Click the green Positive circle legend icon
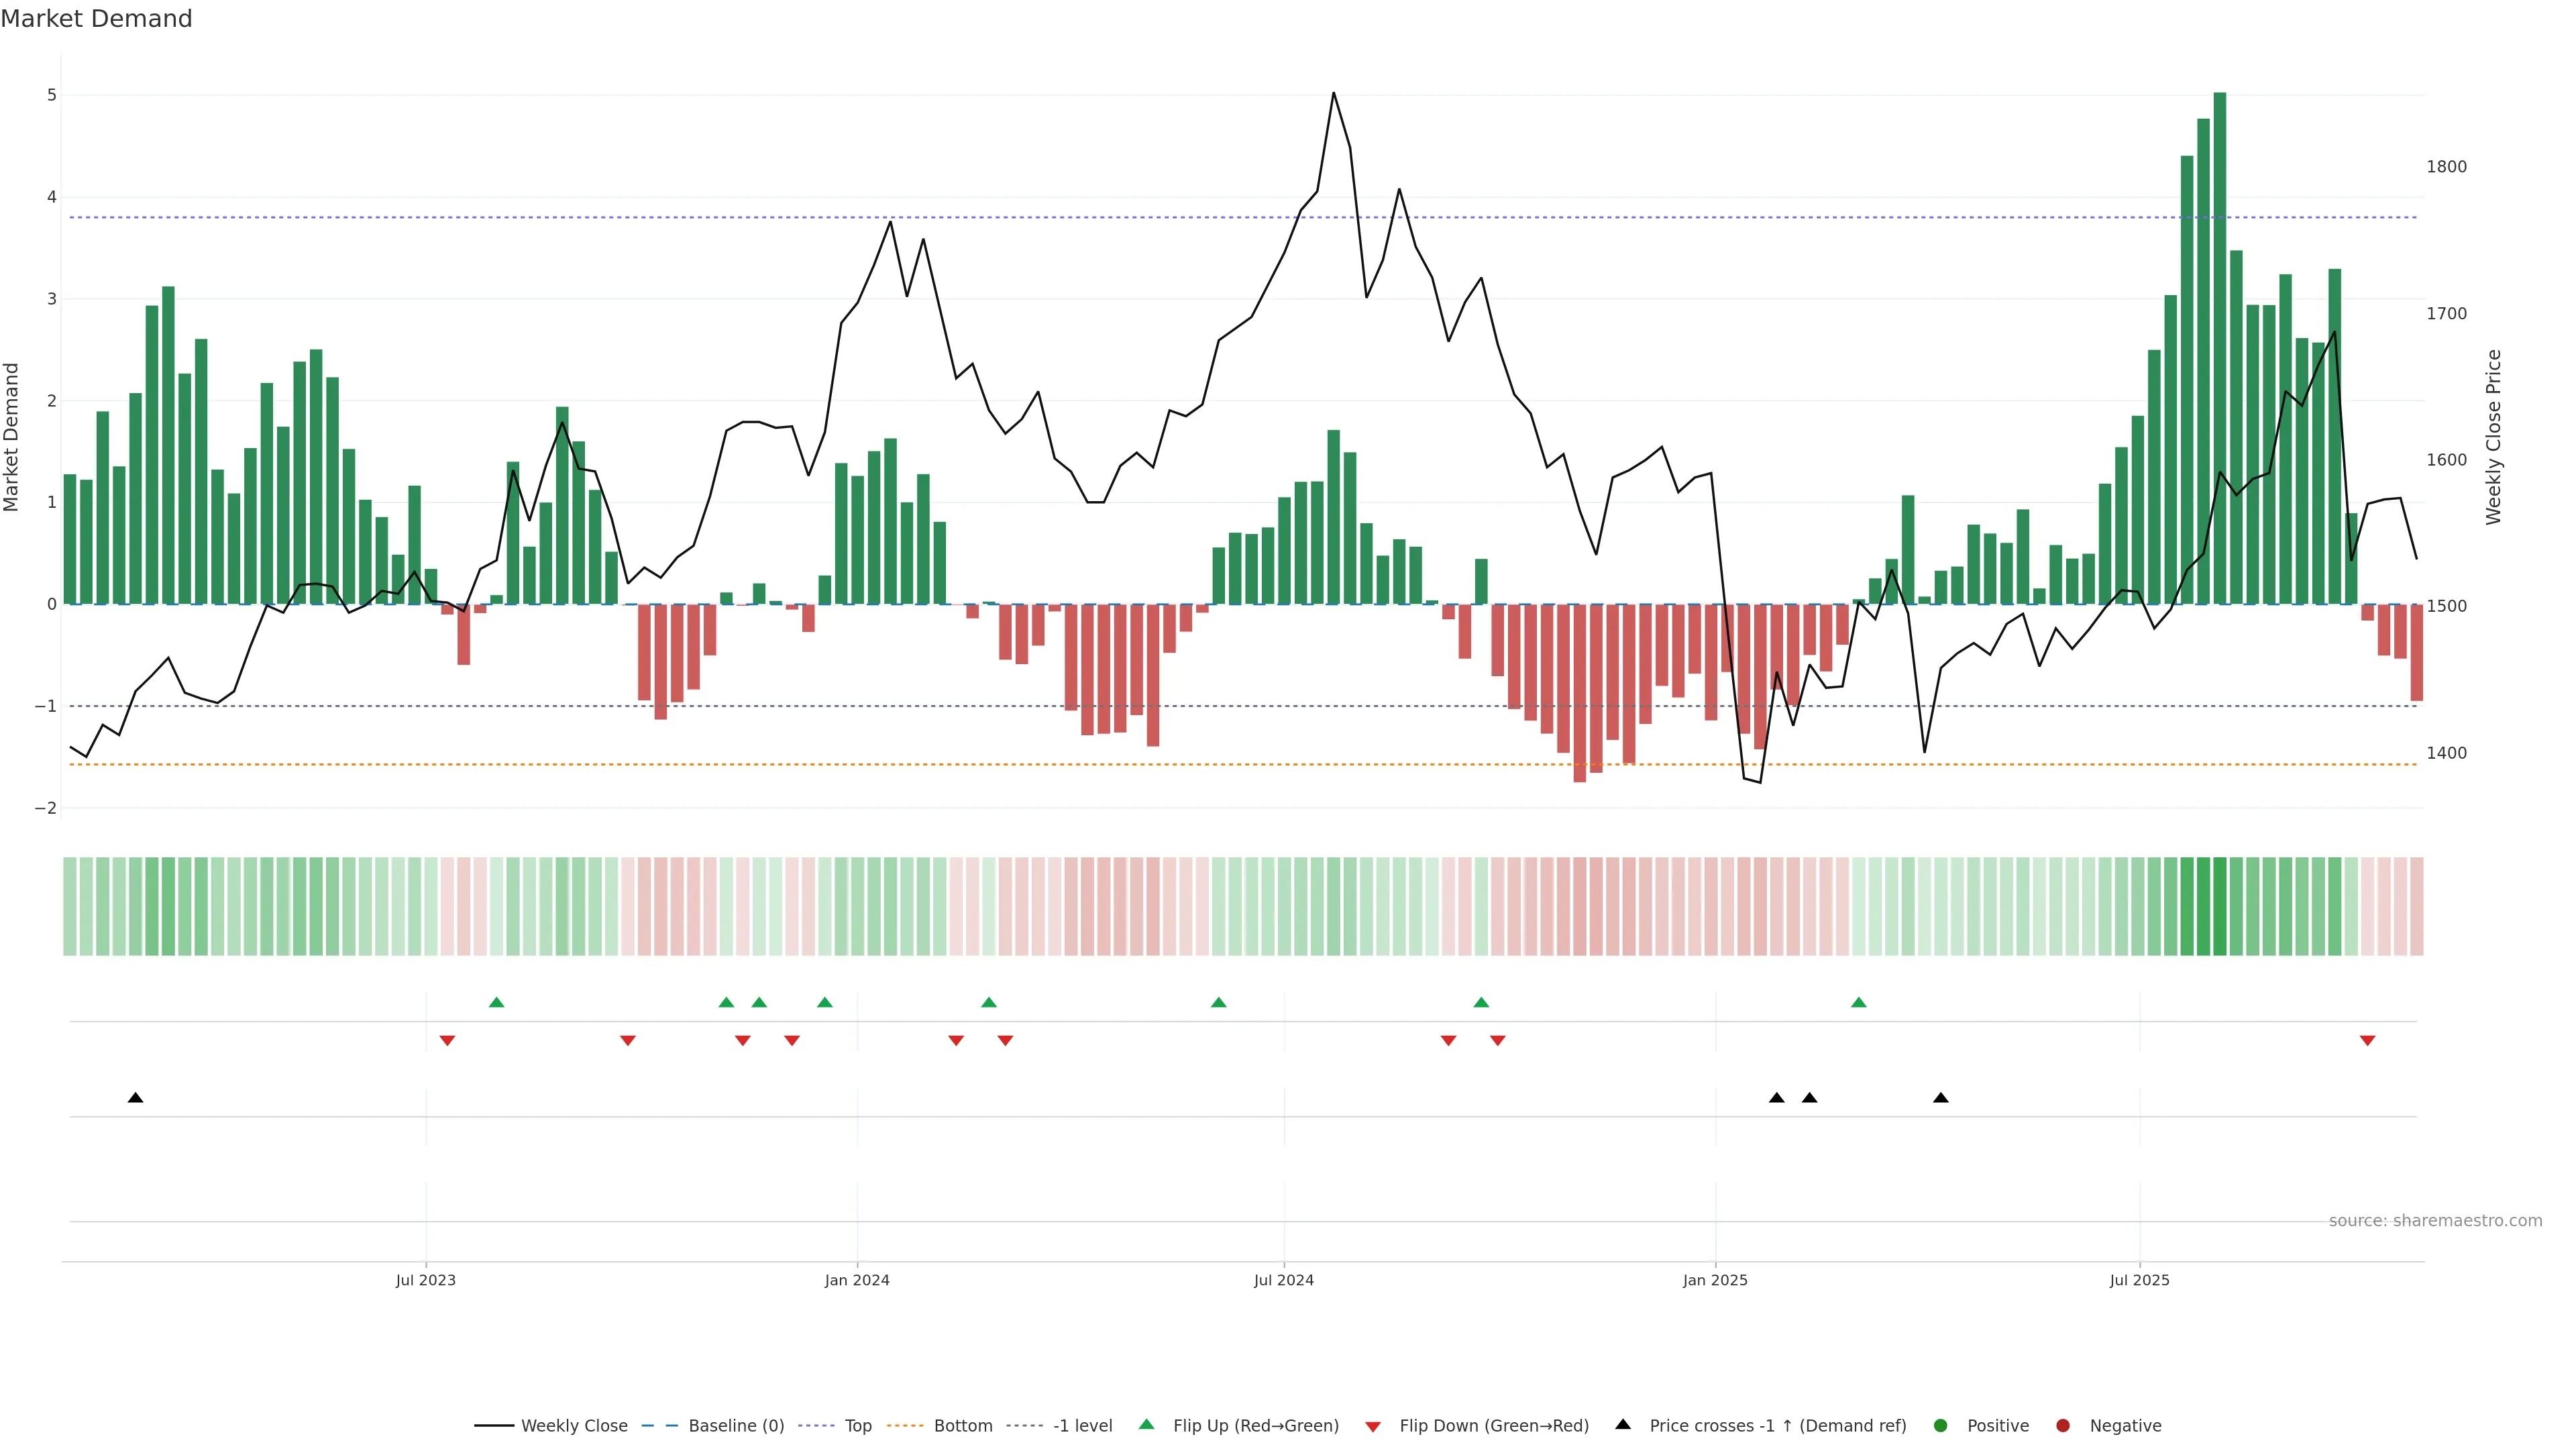This screenshot has height=1449, width=2576. point(1941,1426)
